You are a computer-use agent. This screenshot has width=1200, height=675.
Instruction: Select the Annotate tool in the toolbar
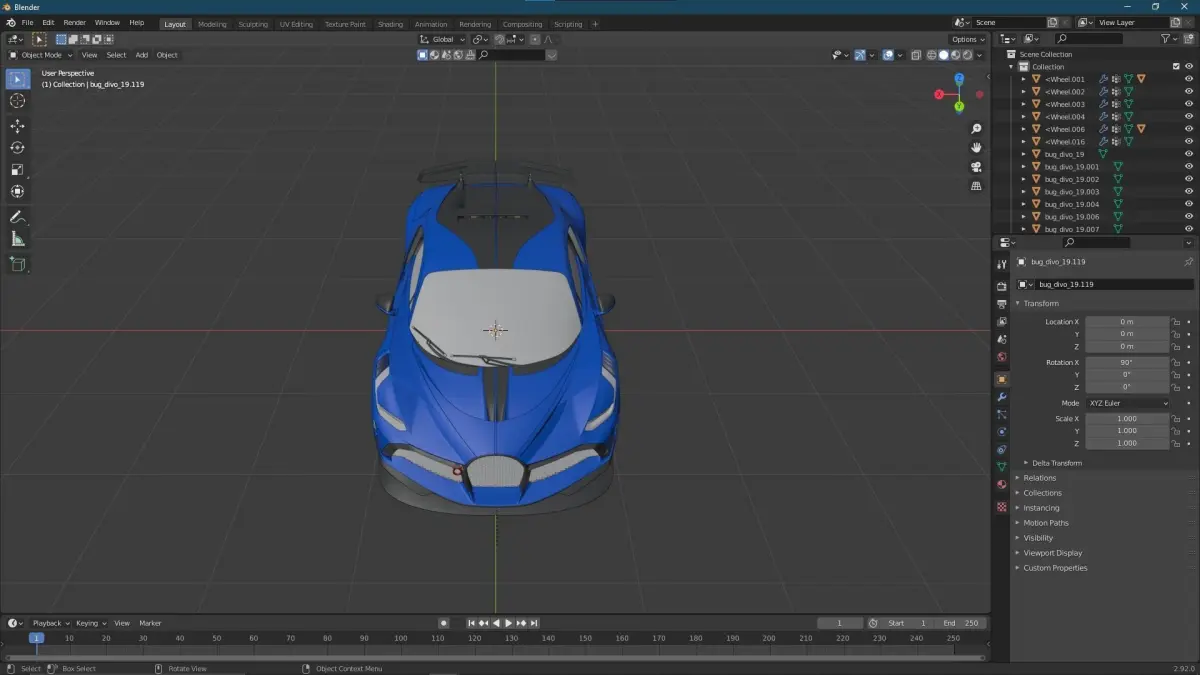click(x=17, y=217)
